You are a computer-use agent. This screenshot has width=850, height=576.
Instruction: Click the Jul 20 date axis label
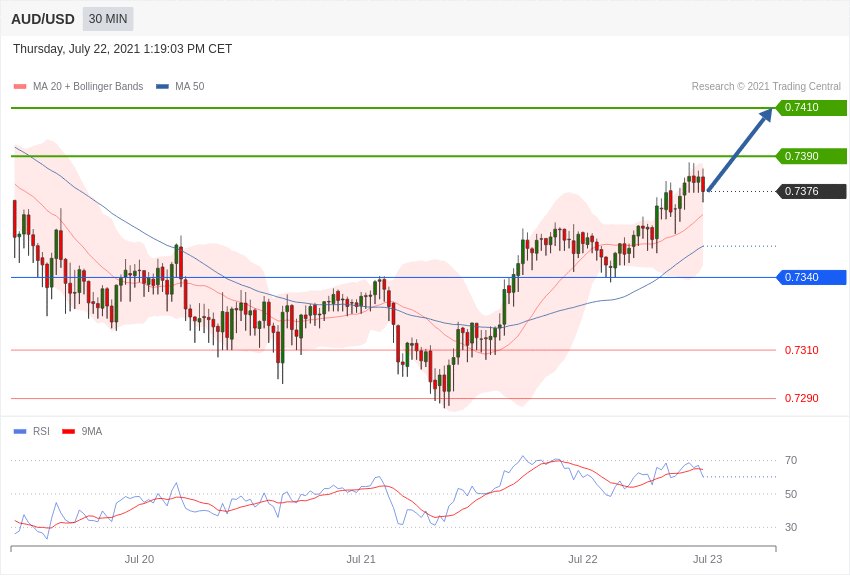(139, 559)
